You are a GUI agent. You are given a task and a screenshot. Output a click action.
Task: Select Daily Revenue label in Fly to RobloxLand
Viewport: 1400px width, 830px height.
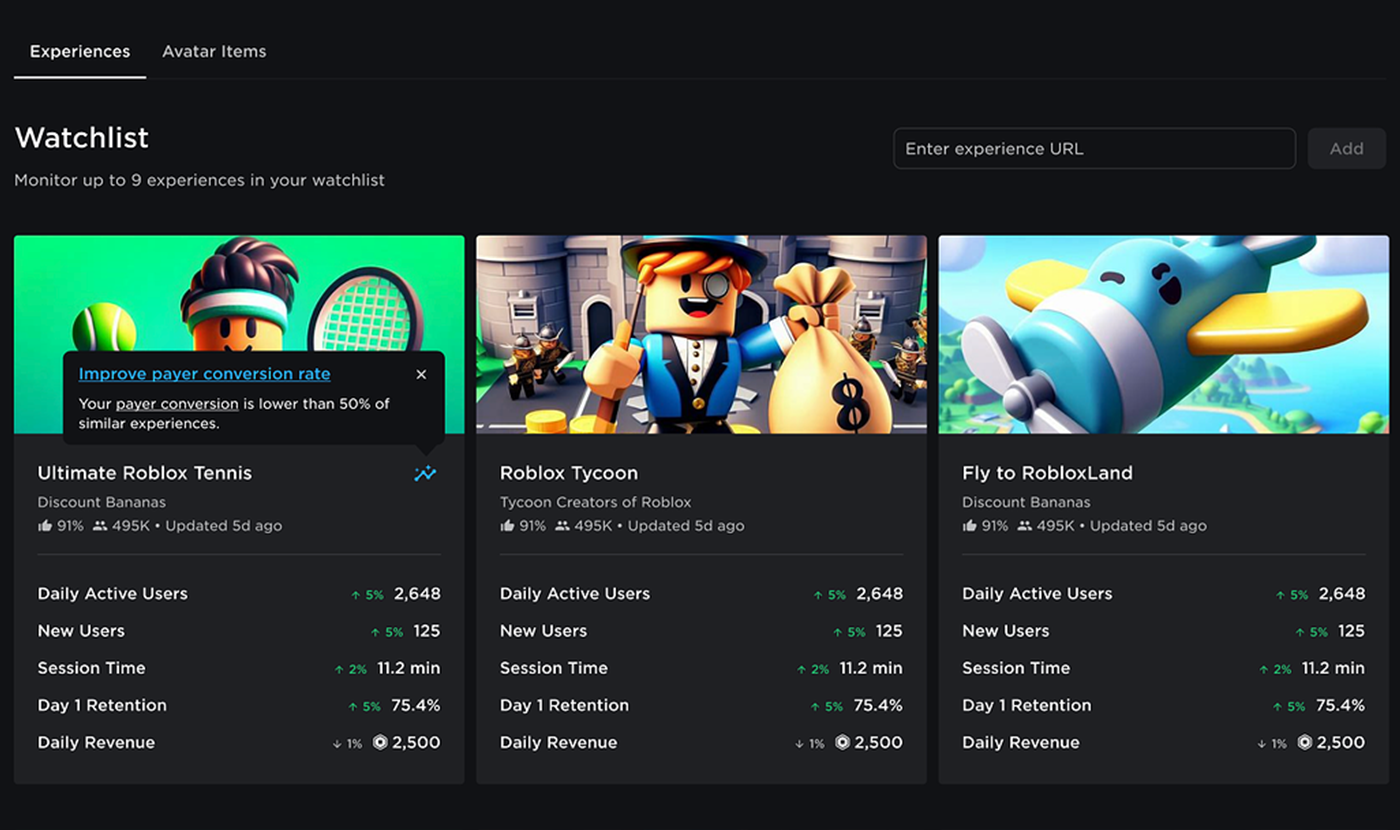tap(1020, 742)
